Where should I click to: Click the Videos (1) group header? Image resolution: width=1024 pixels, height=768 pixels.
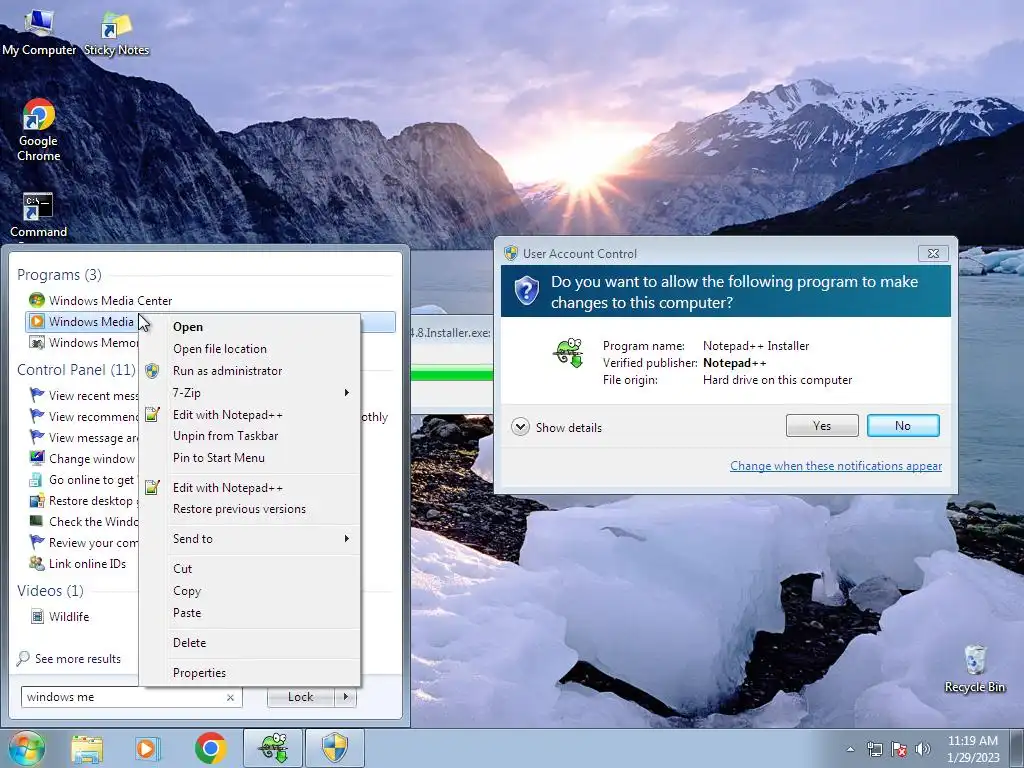coord(50,591)
